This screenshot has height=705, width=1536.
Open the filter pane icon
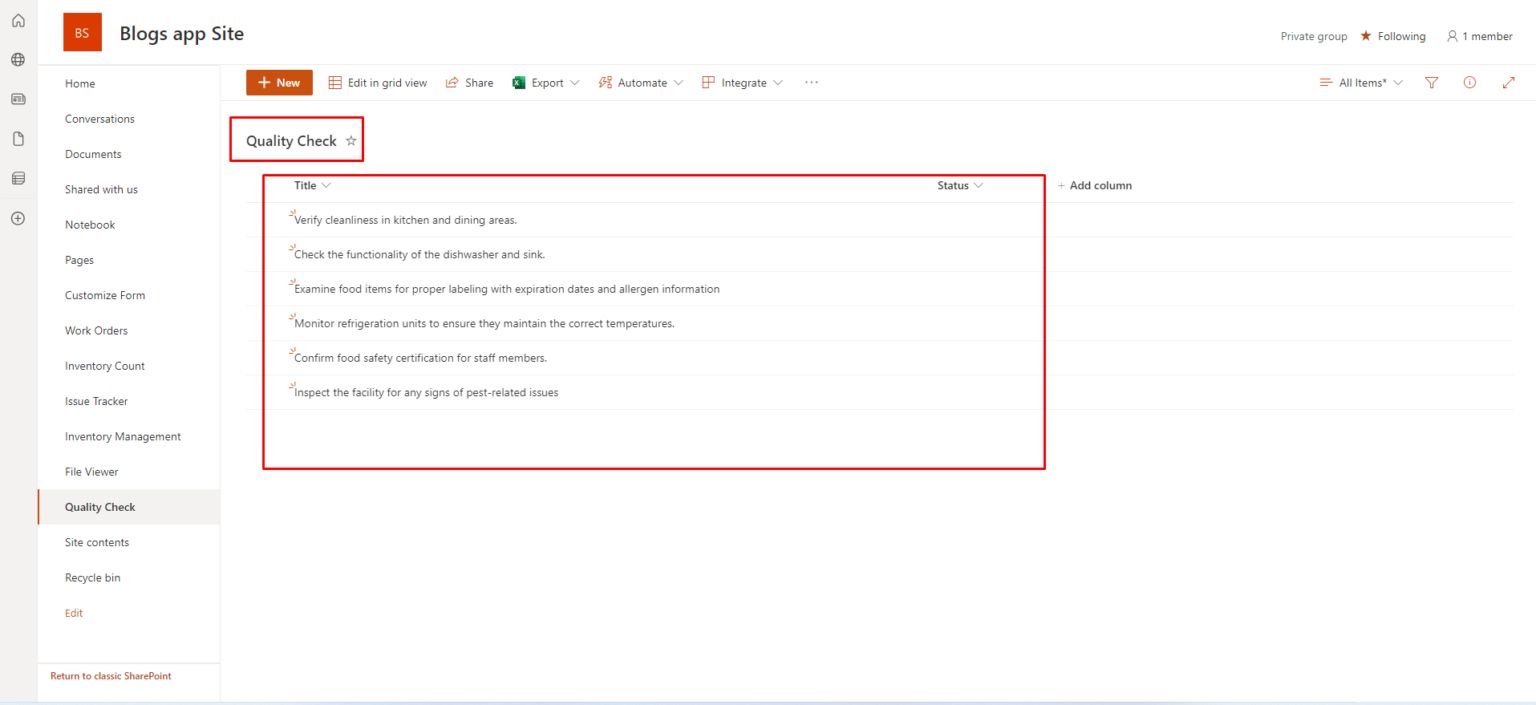[1431, 82]
